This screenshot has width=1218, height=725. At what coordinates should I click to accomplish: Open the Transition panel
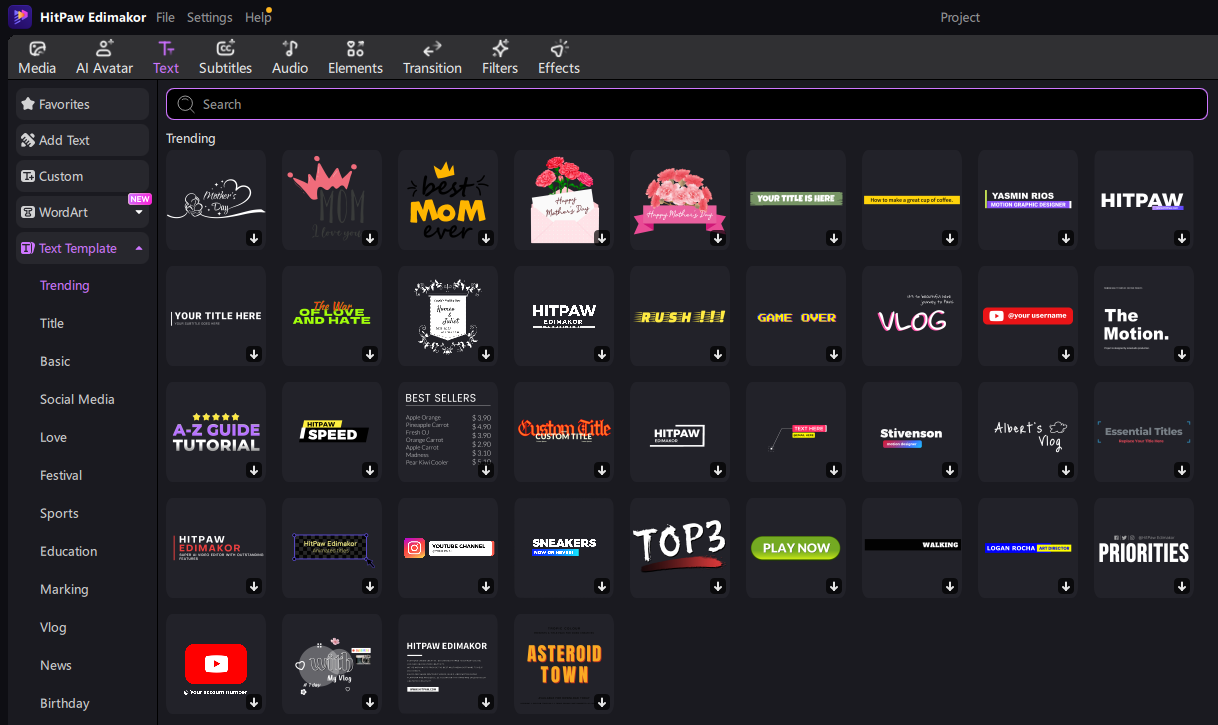click(432, 58)
